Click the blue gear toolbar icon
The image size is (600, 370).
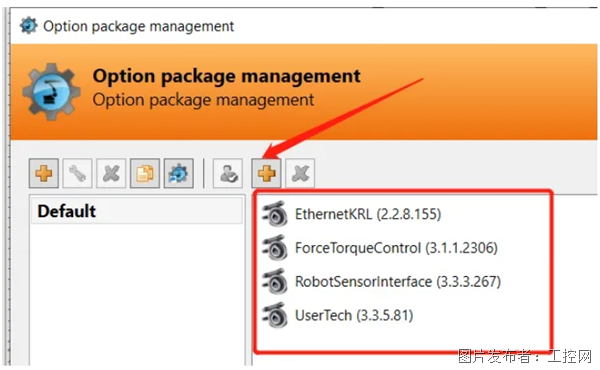tap(178, 173)
